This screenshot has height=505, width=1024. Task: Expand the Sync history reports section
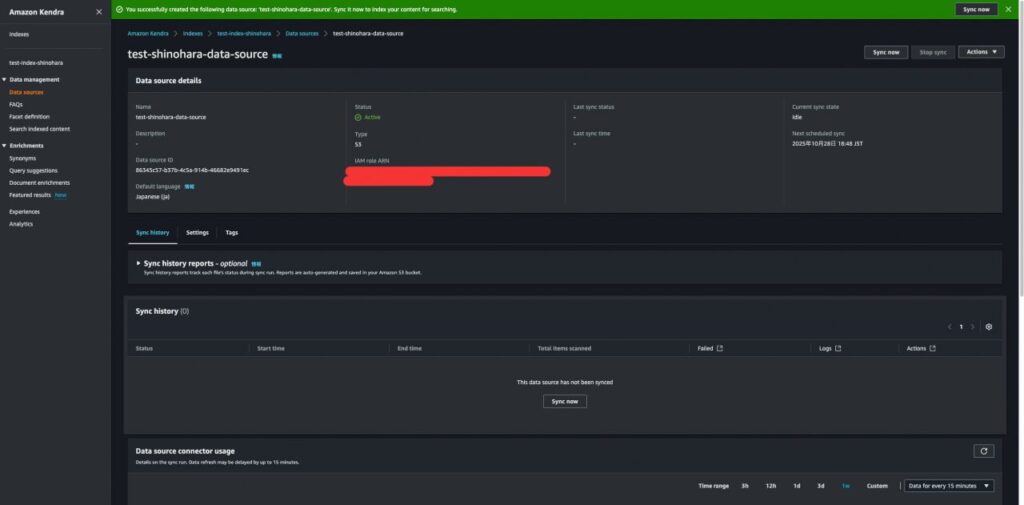[139, 263]
